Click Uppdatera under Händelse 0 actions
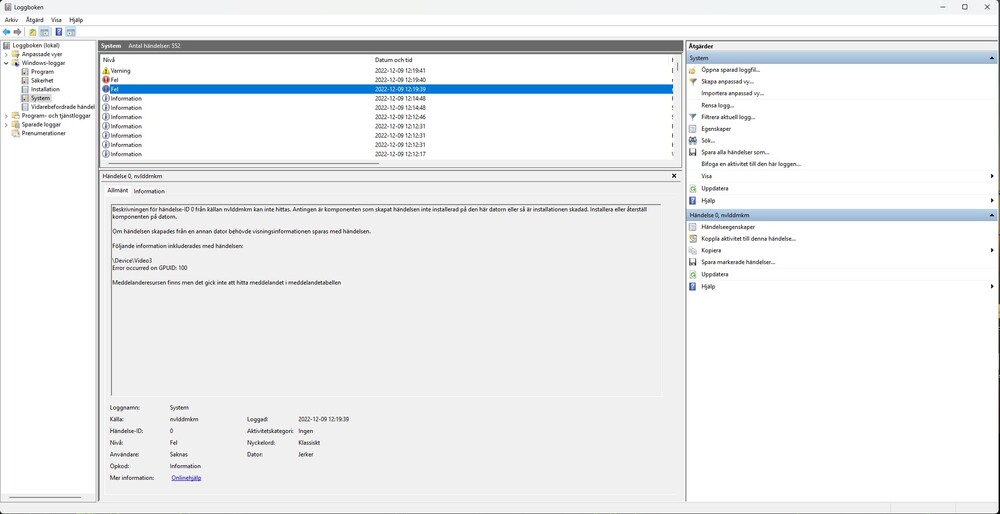Screen dimensions: 1000x514 click(714, 274)
